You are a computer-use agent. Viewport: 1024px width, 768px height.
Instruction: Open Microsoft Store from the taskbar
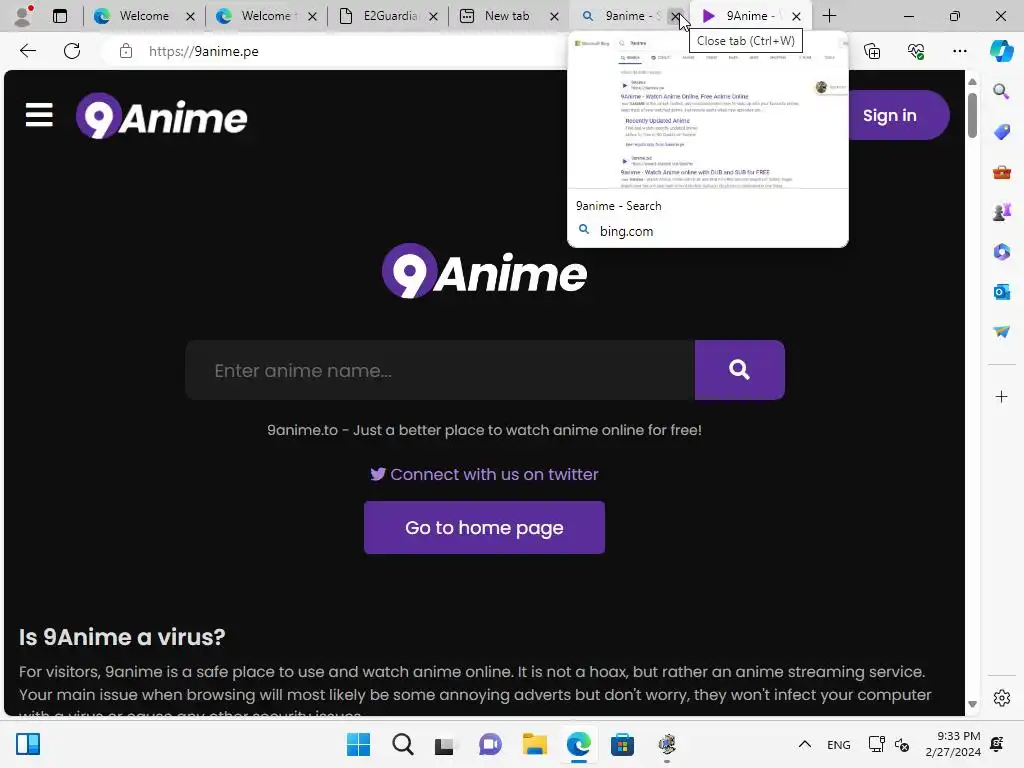622,744
